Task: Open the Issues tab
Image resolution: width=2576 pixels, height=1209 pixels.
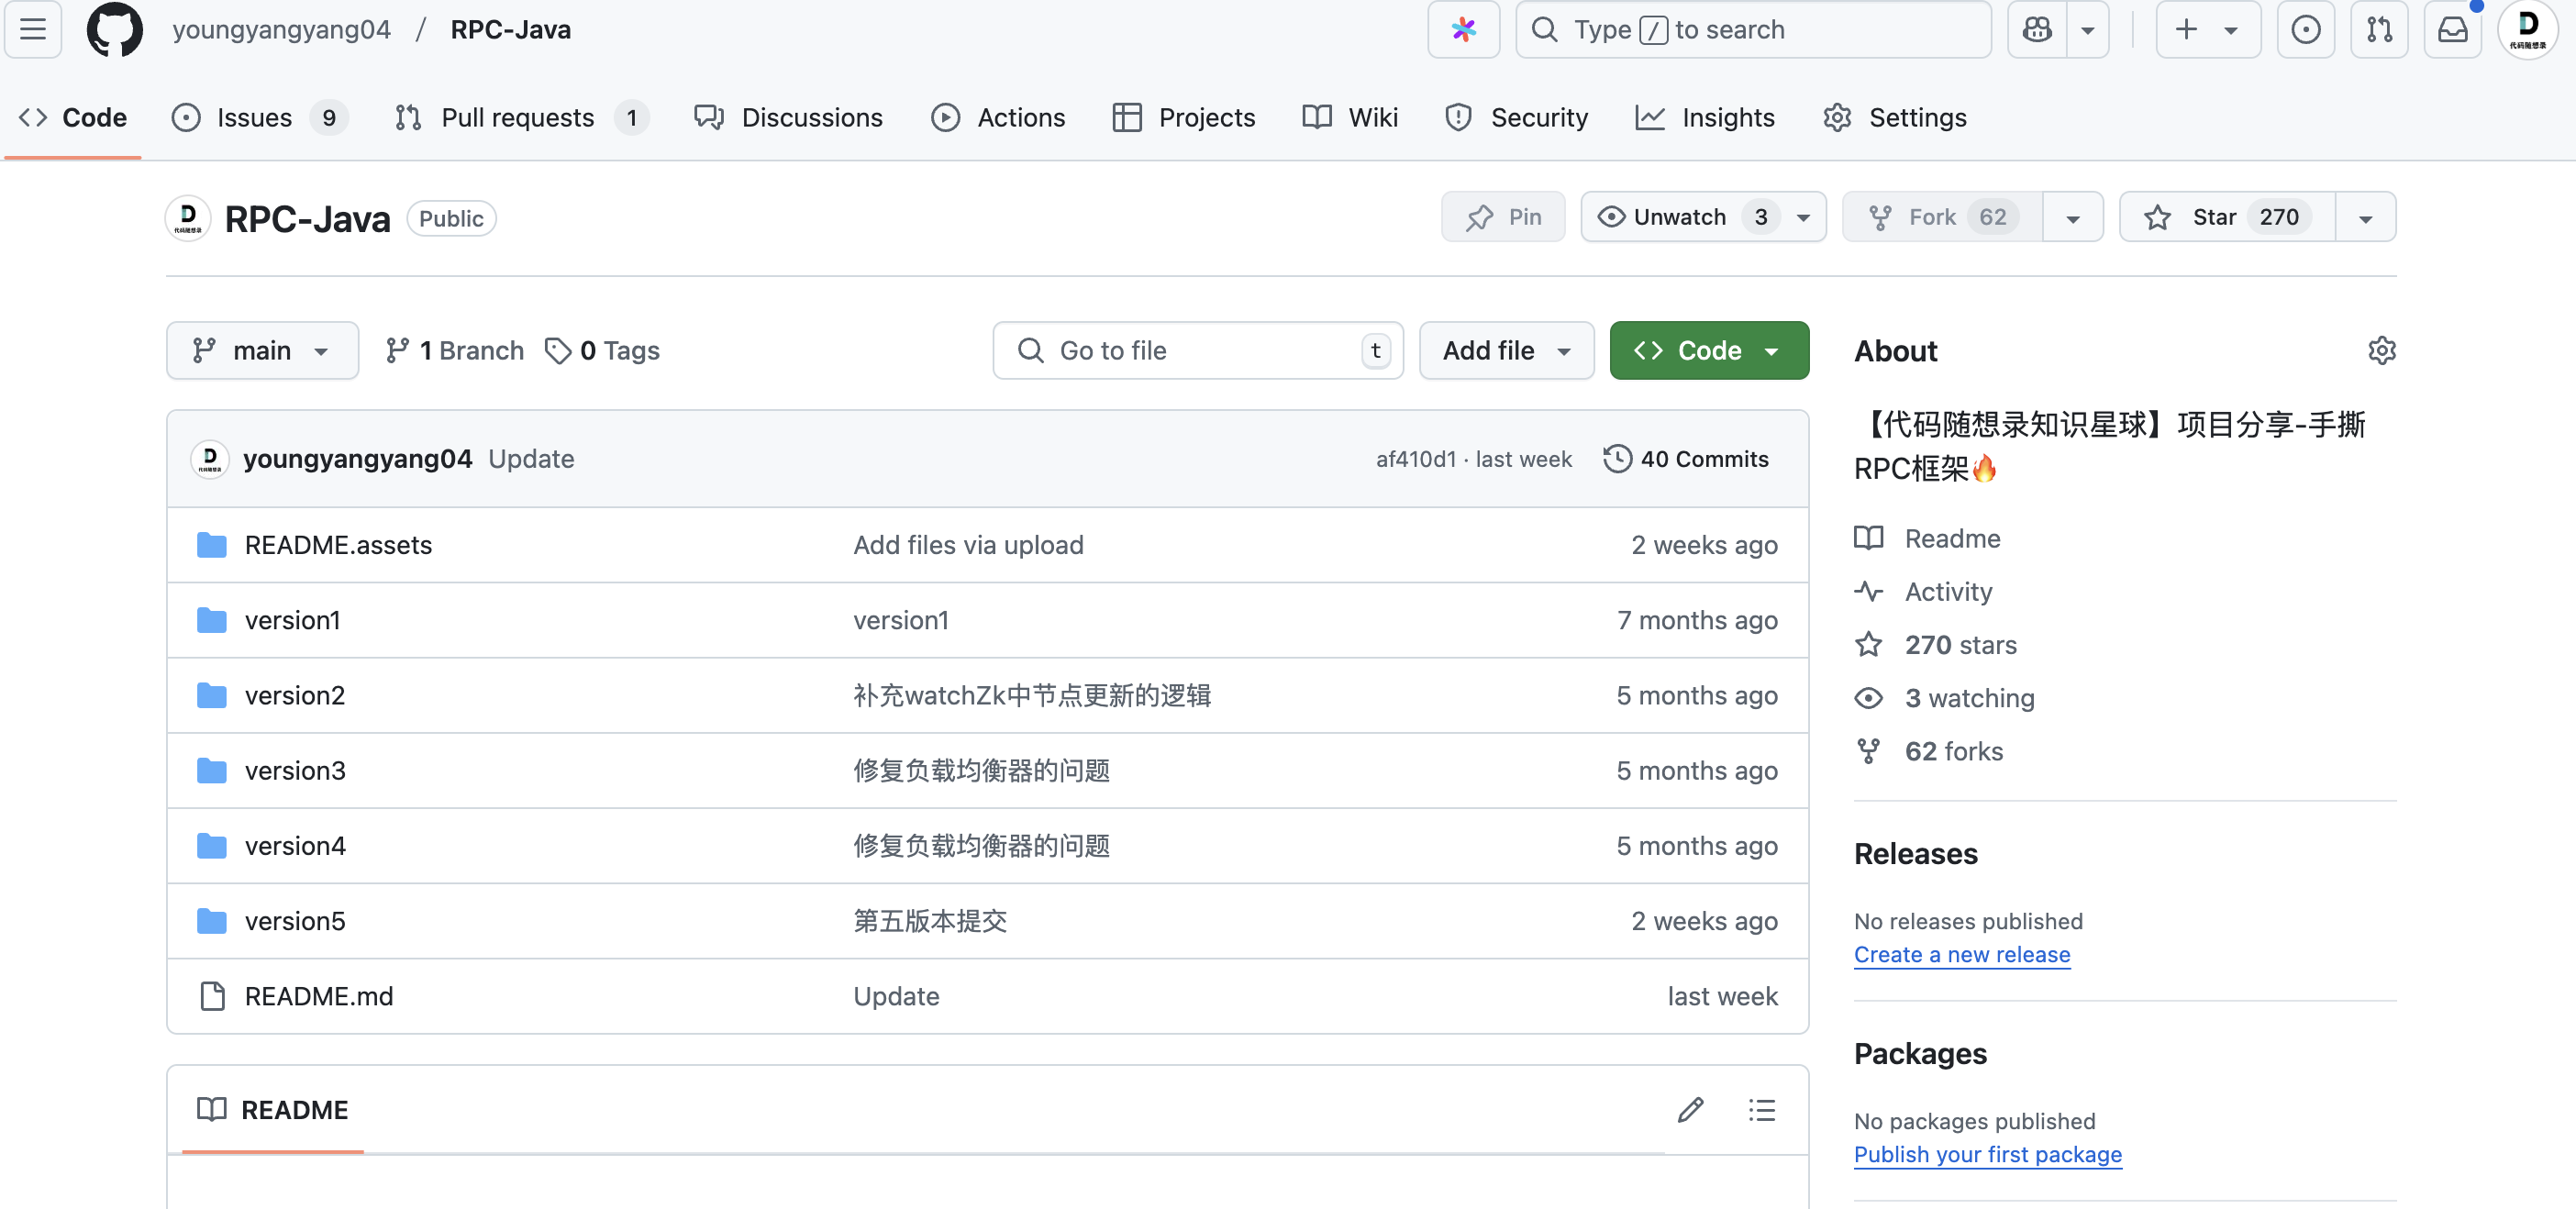Action: pyautogui.click(x=259, y=117)
